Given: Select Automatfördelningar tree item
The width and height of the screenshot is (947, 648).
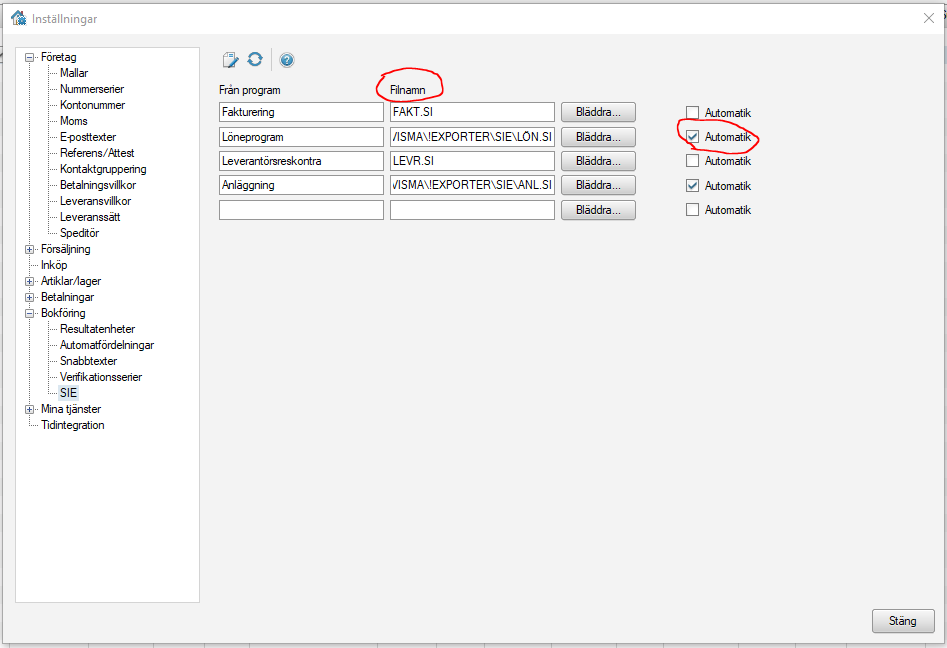Looking at the screenshot, I should click(x=107, y=345).
